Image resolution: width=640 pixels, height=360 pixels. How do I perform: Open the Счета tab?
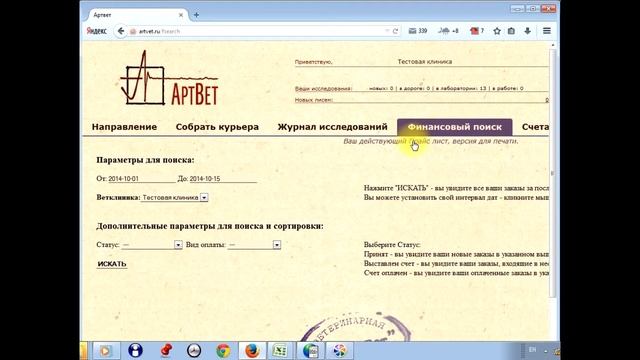point(535,127)
